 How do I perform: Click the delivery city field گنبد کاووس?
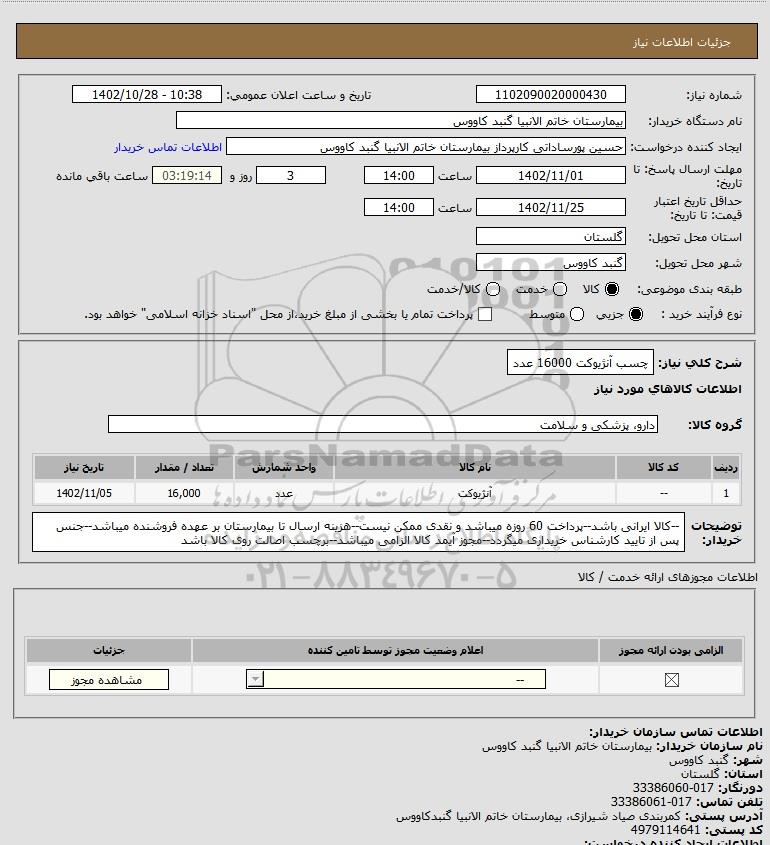[551, 262]
